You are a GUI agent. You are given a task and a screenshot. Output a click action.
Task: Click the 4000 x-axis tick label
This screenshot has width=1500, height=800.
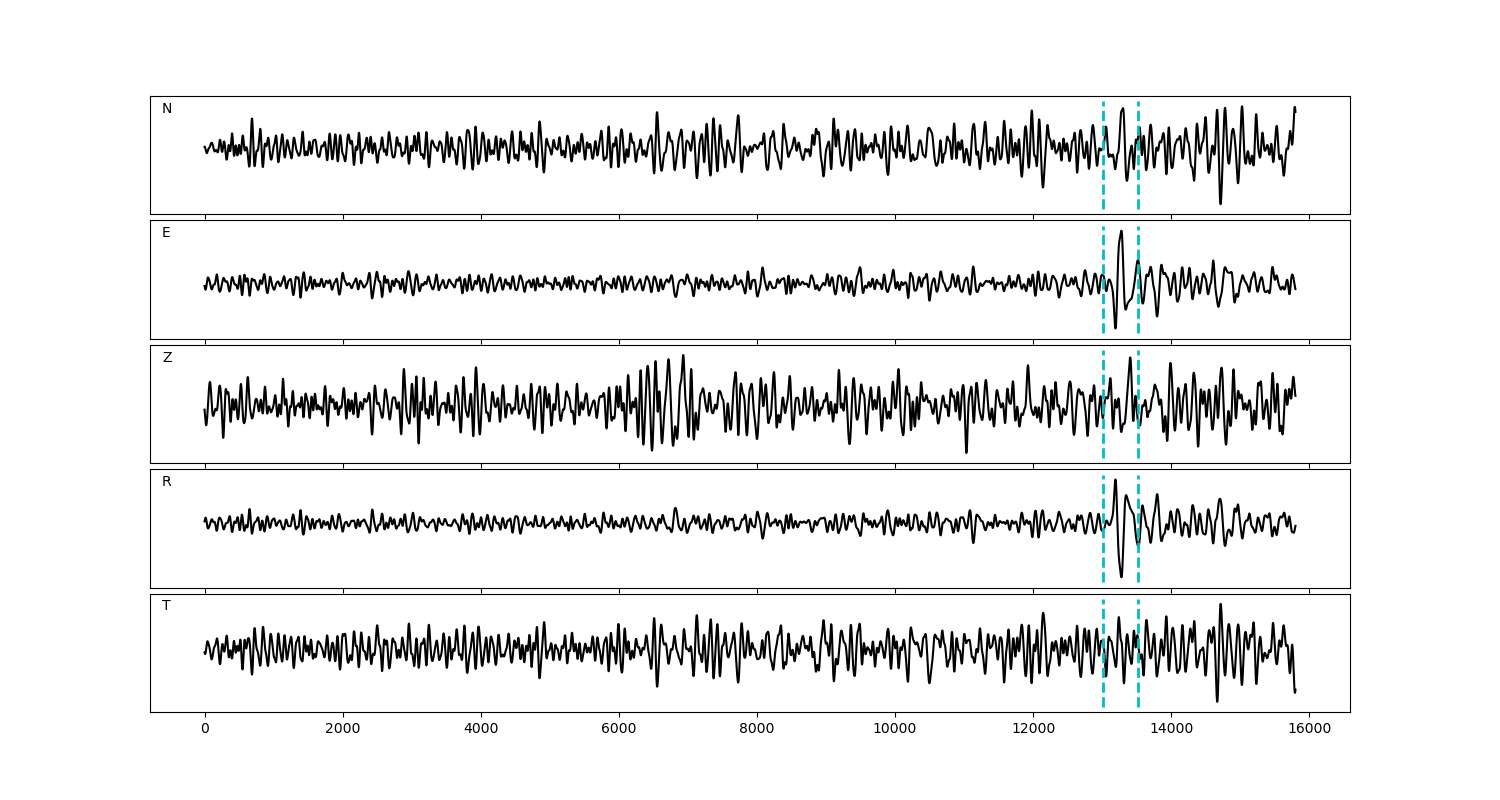(481, 730)
